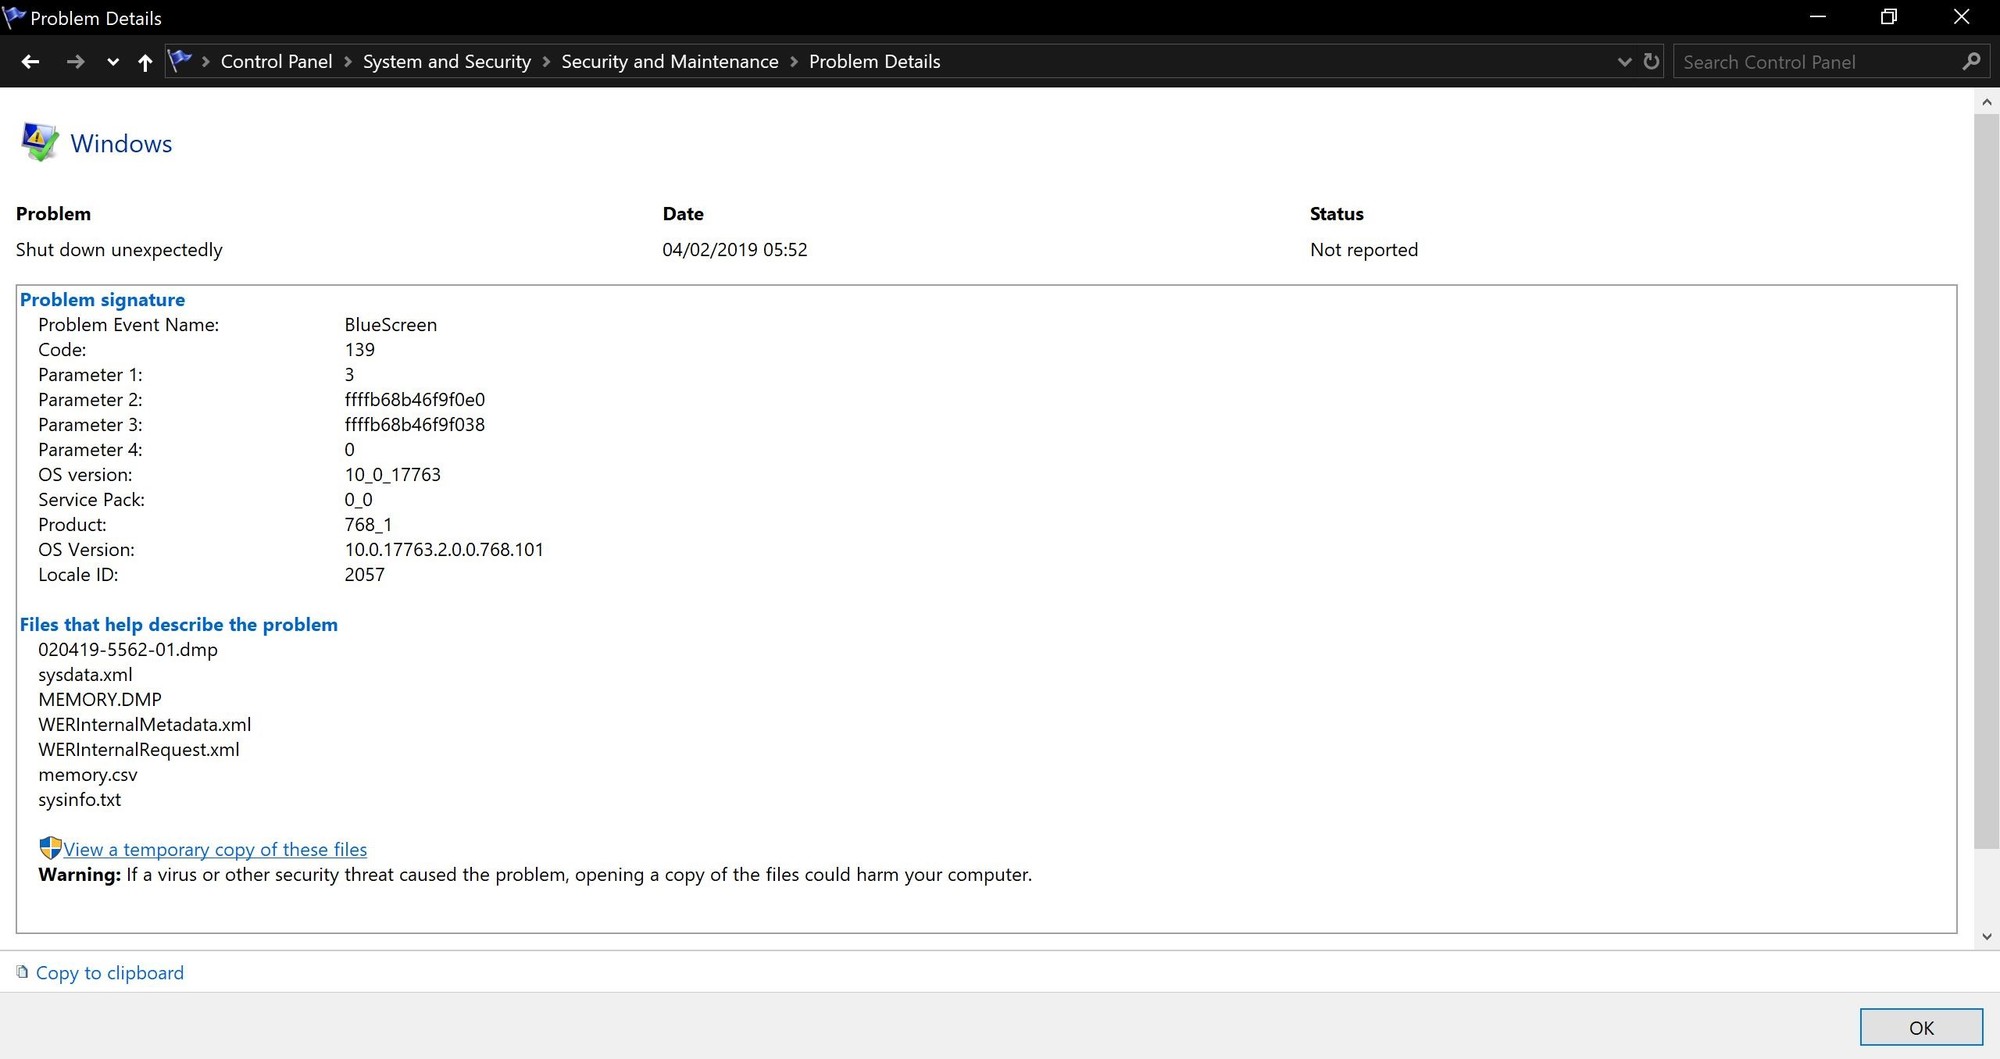Minimize the Problem Details window
2000x1059 pixels.
tap(1818, 17)
